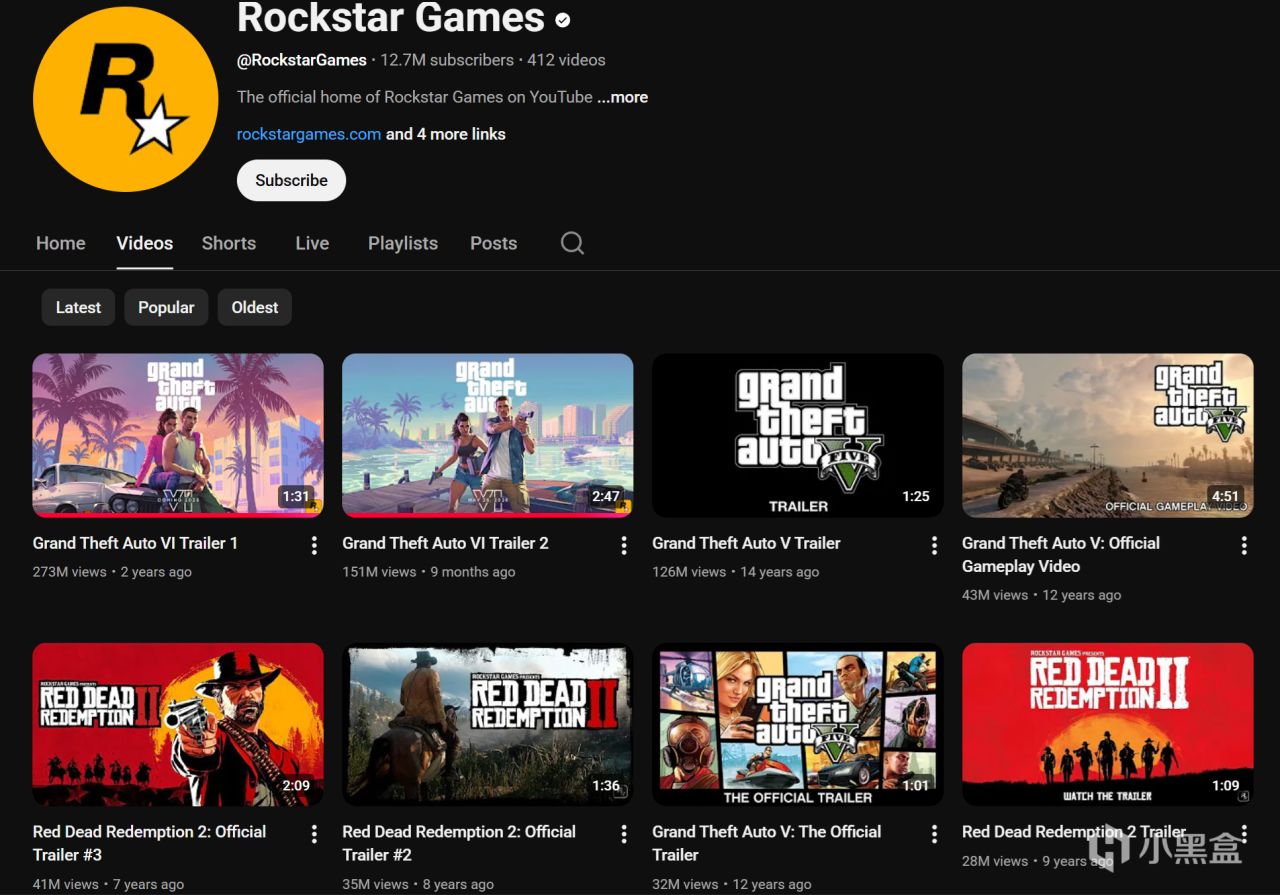The width and height of the screenshot is (1280, 895).
Task: Open options menu for GTA V: The Official Trailer
Action: point(934,834)
